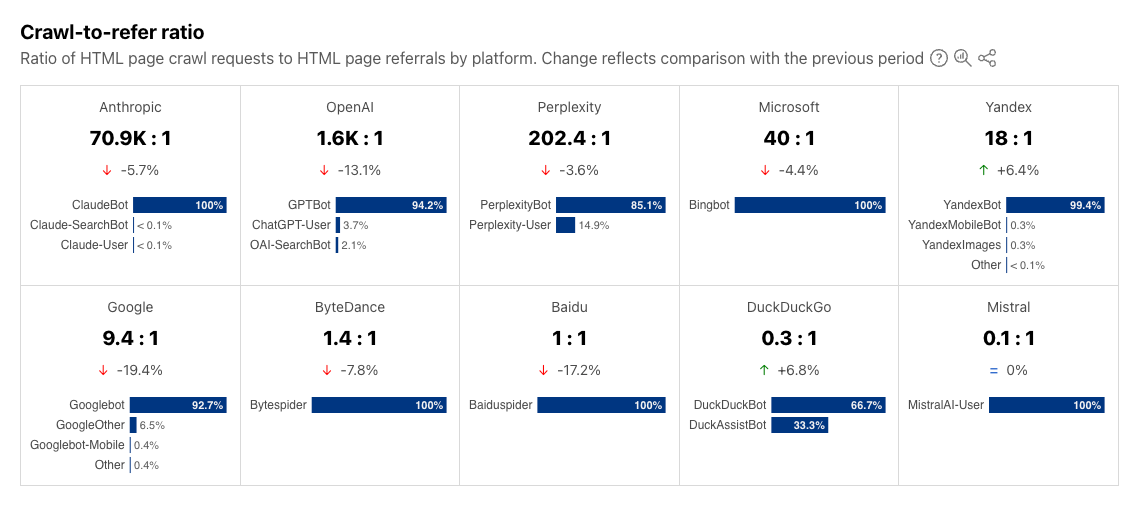Click the DuckAssistBot 33.3% bar

click(800, 426)
